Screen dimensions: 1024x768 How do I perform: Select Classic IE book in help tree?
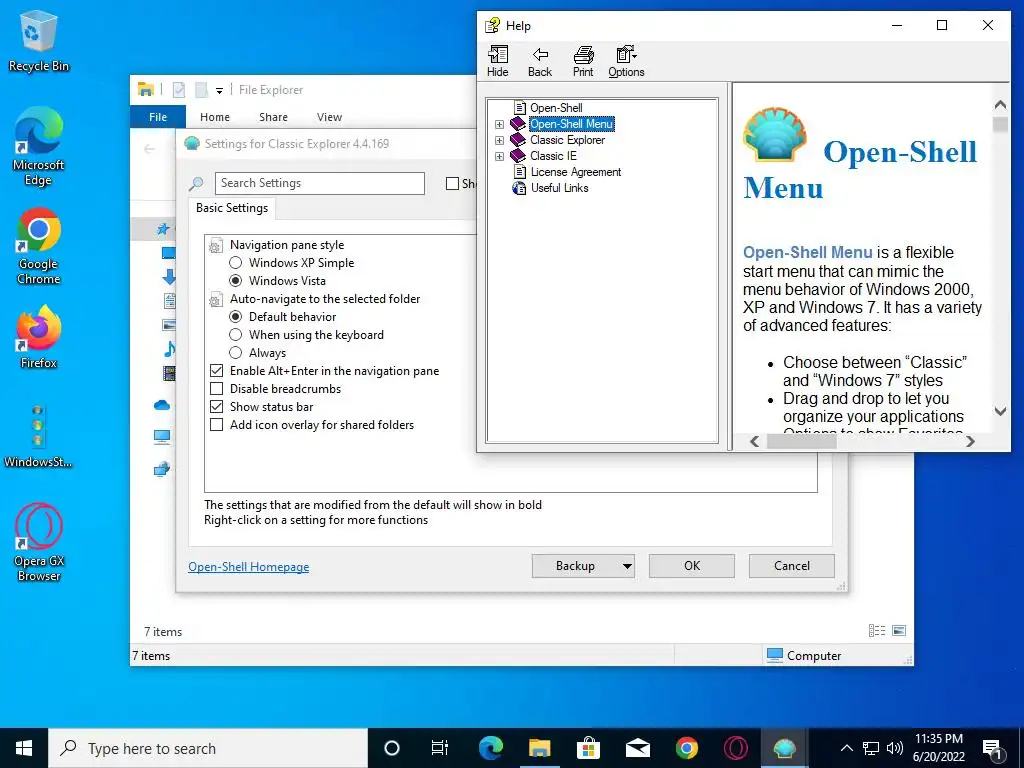click(553, 155)
